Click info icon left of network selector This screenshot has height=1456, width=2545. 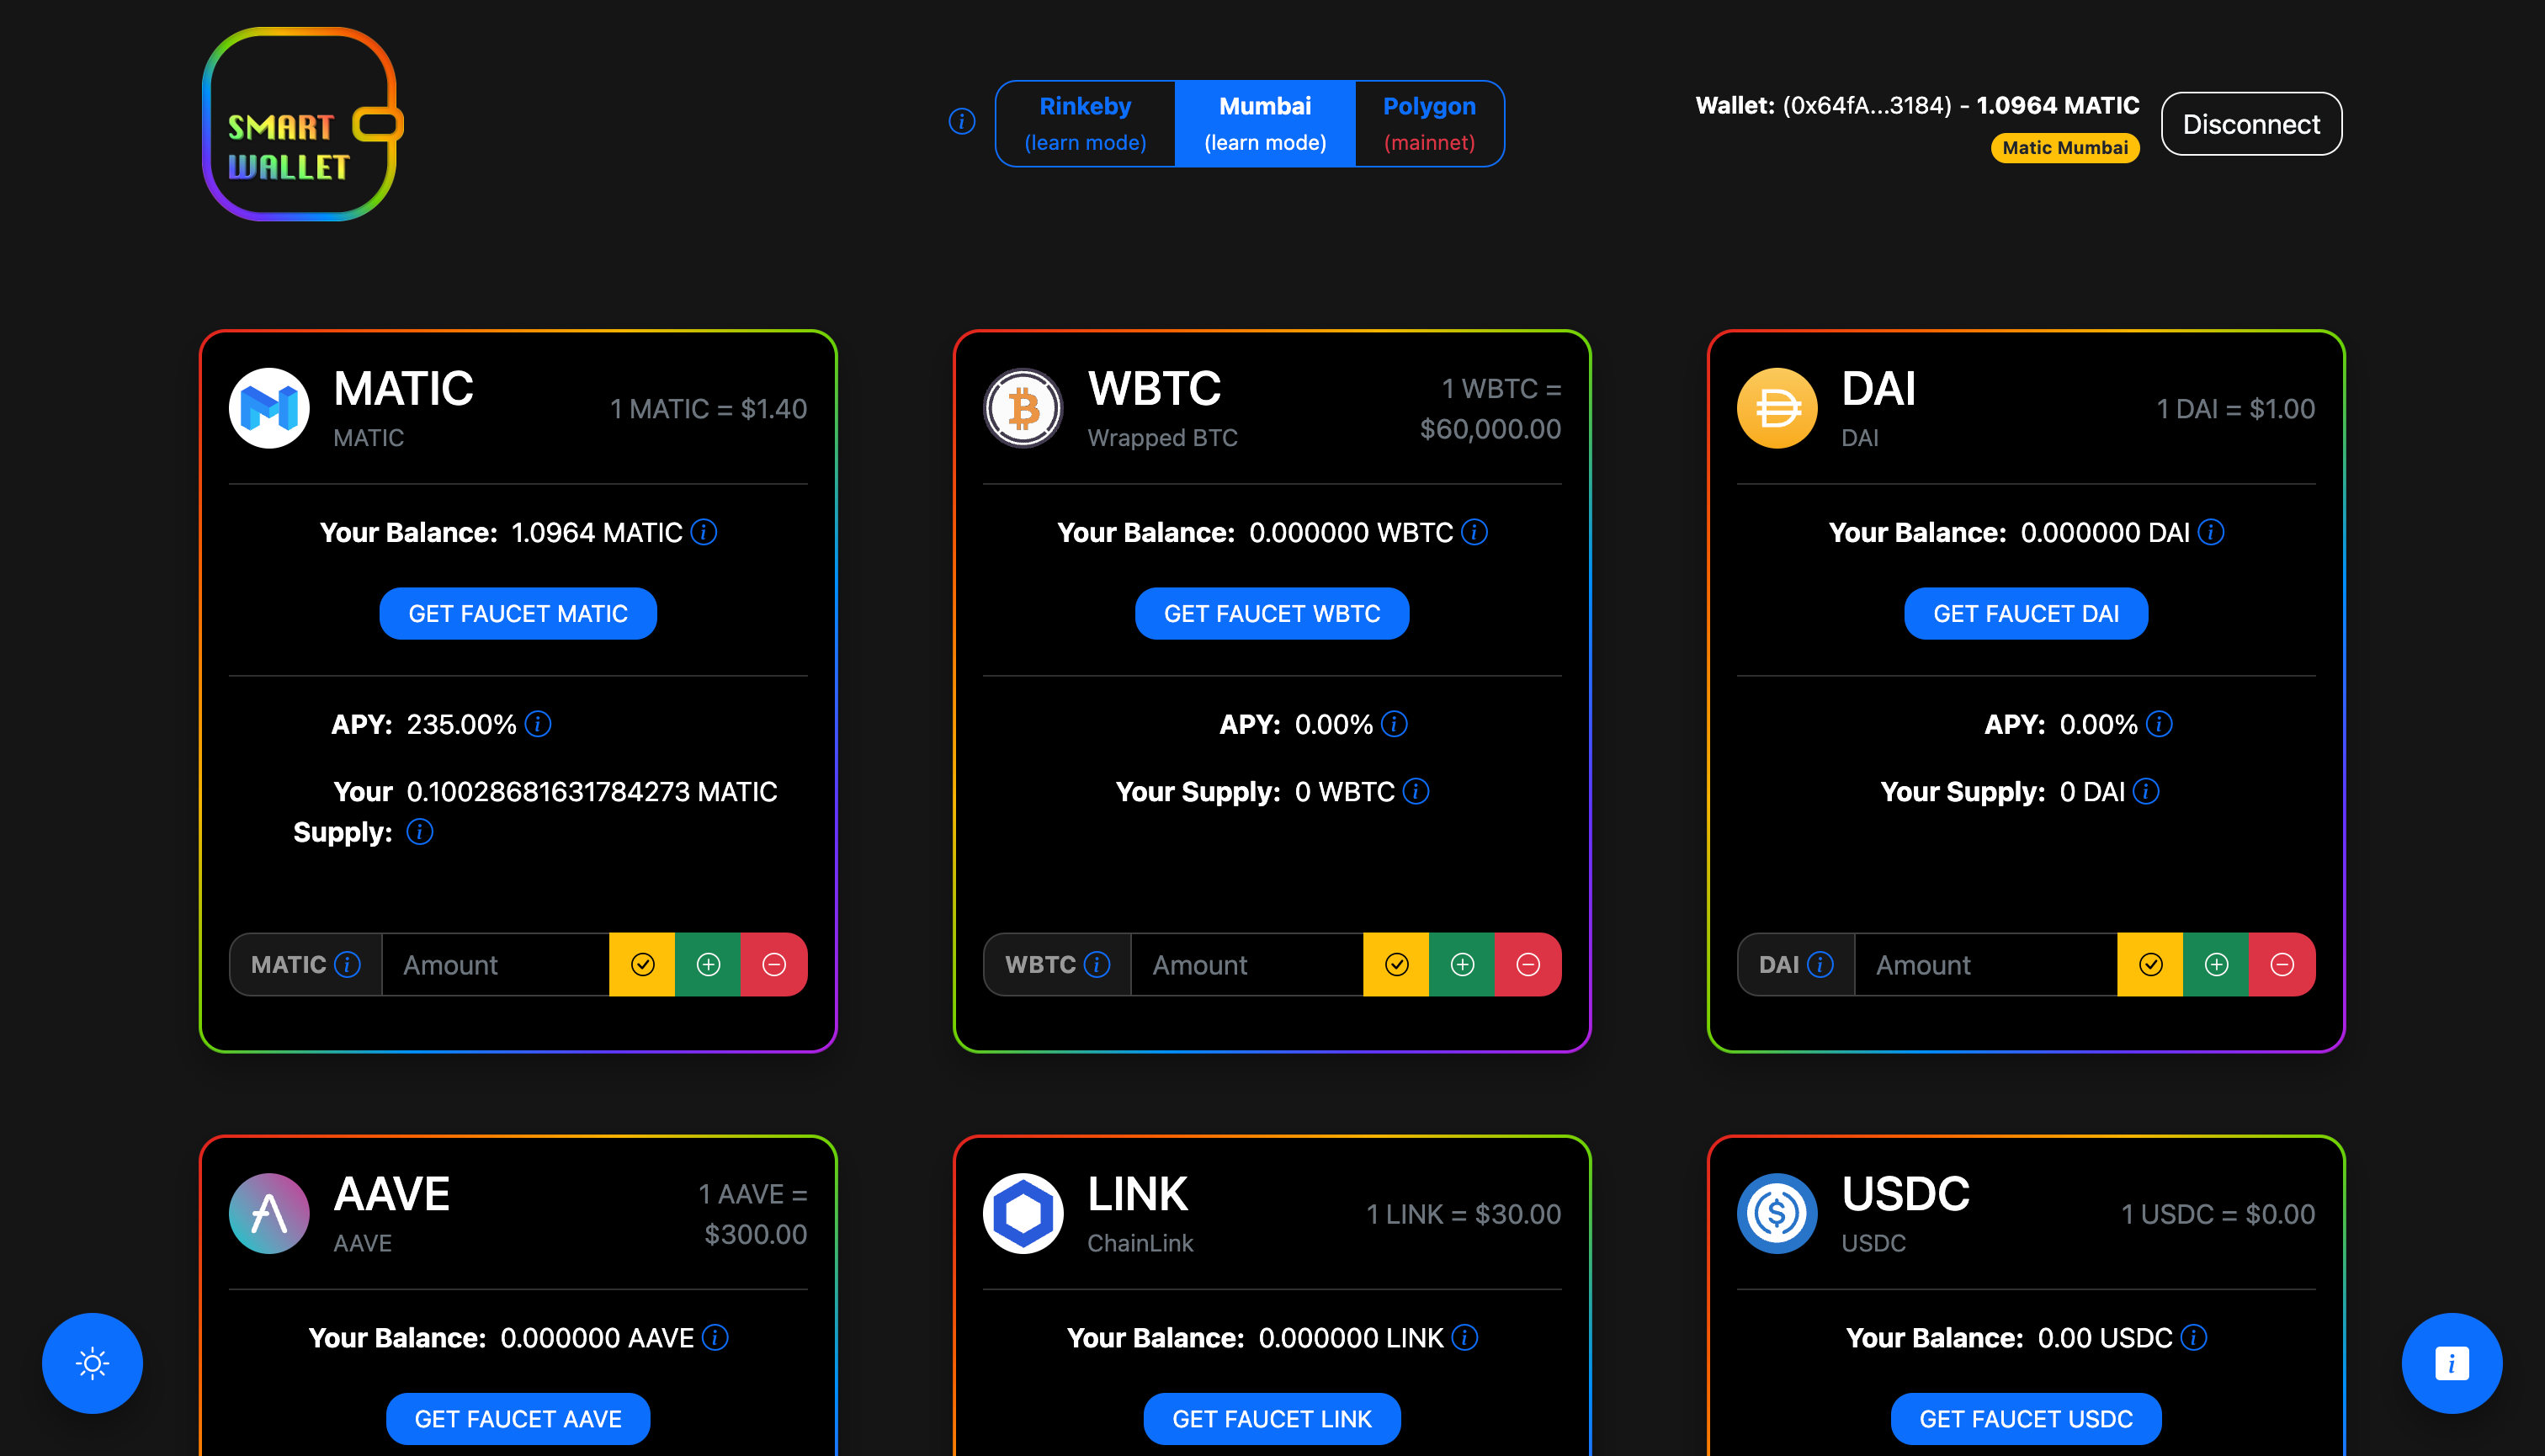[x=961, y=122]
